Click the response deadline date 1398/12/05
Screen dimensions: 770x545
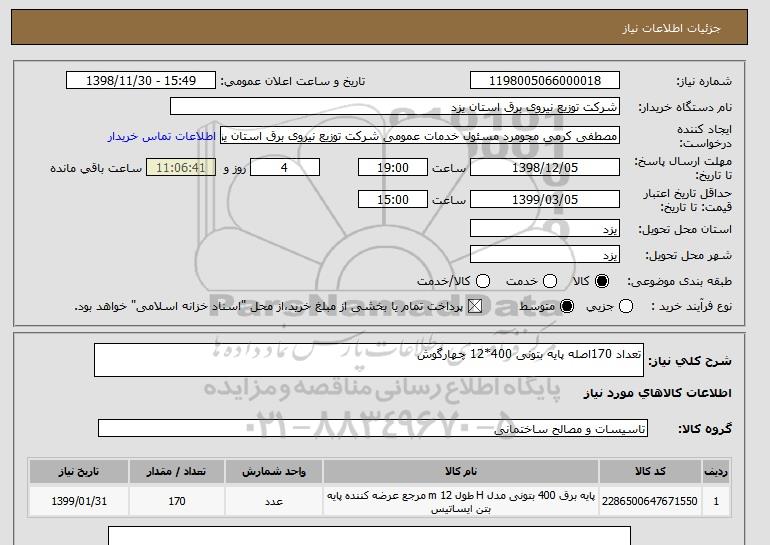[x=545, y=167]
